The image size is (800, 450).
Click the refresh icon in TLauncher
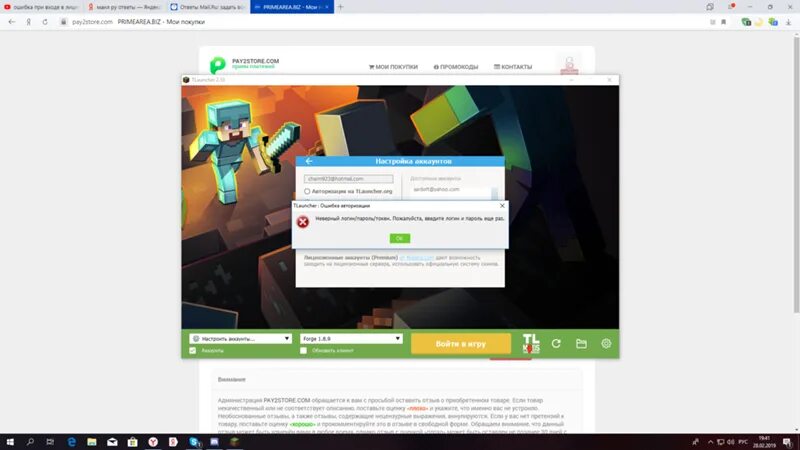coord(556,344)
